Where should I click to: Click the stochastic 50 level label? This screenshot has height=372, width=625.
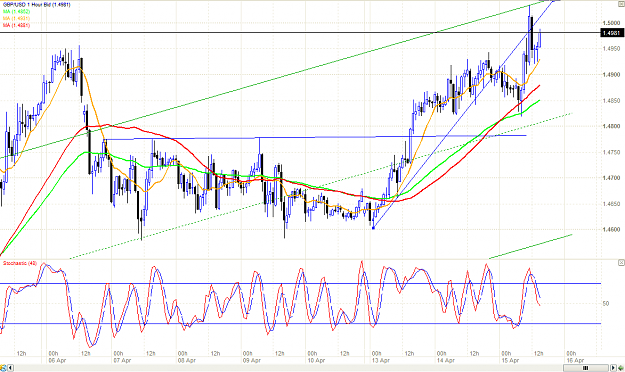(x=606, y=303)
